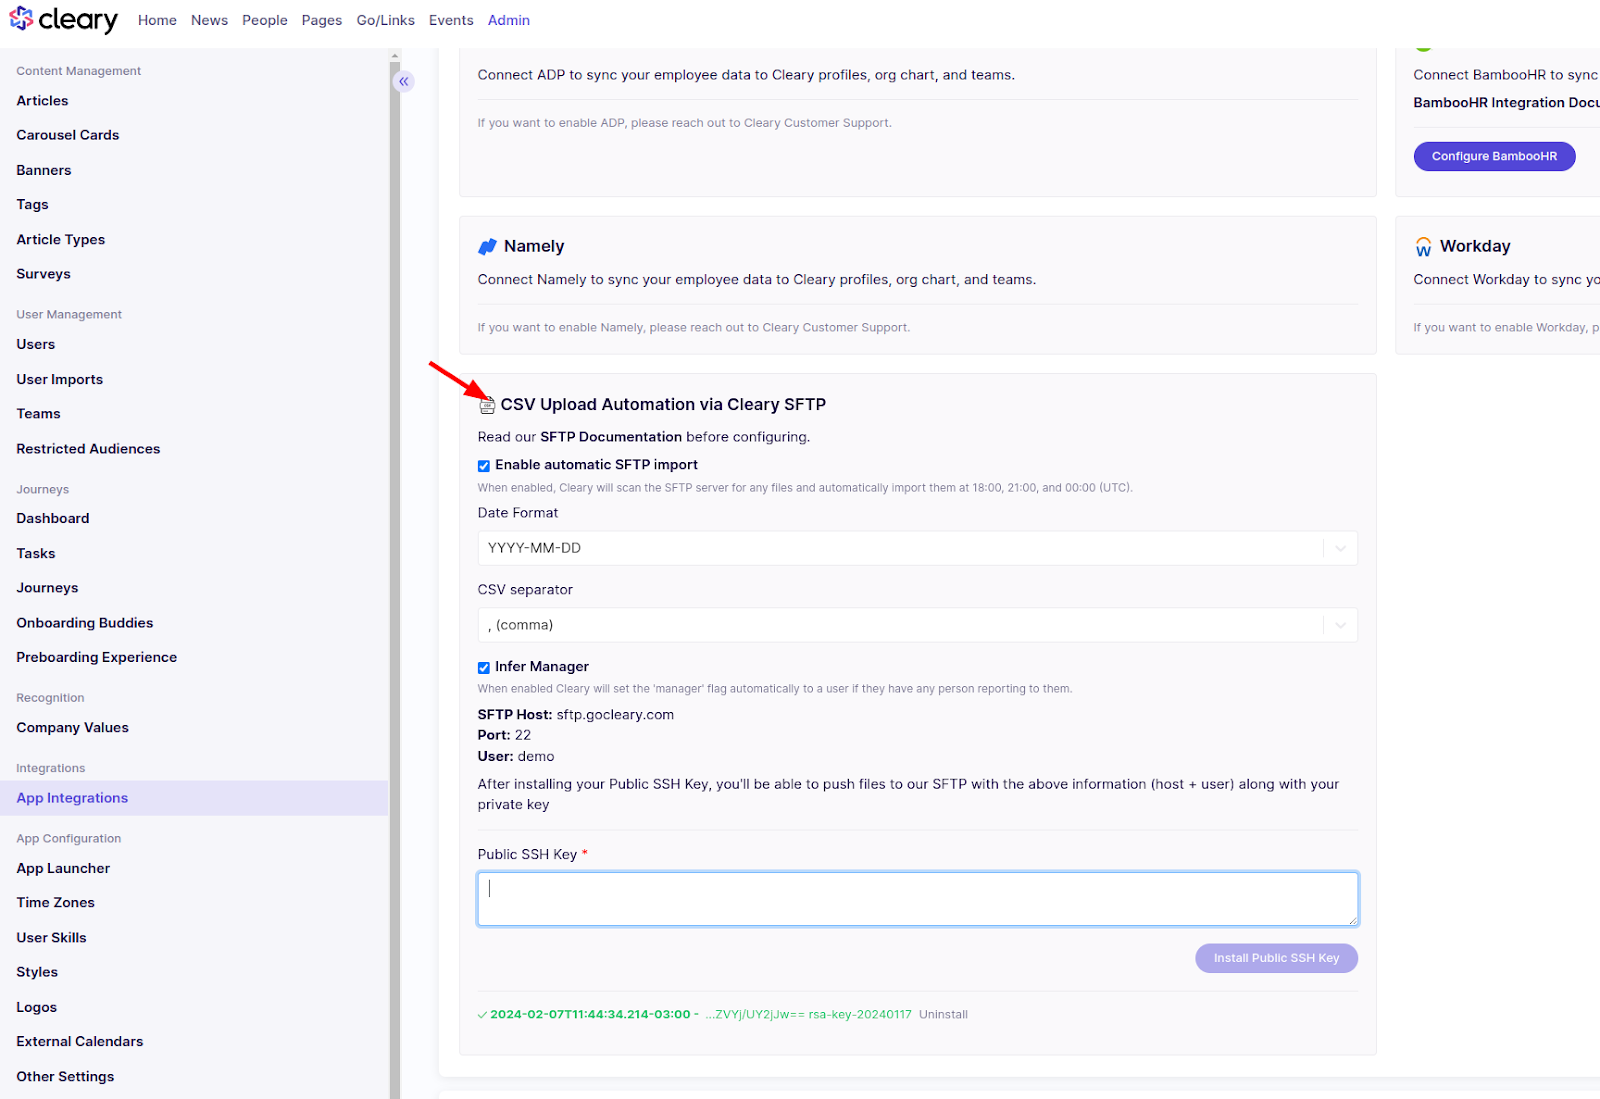Open Onboarding Buddies in sidebar
Image resolution: width=1600 pixels, height=1099 pixels.
pyautogui.click(x=85, y=623)
